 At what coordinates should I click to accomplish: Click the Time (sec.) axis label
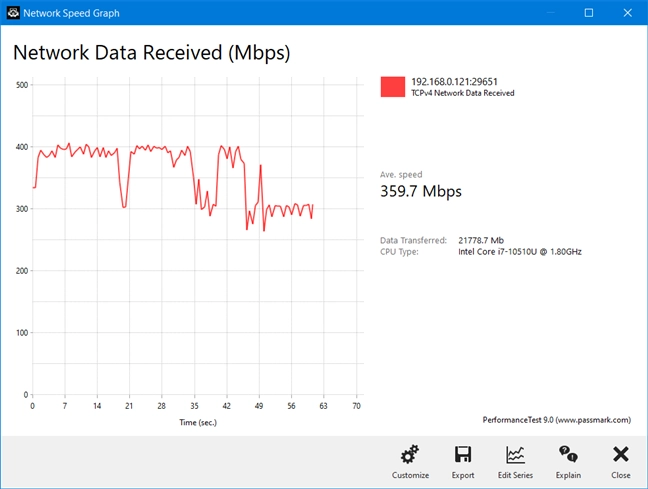(198, 422)
